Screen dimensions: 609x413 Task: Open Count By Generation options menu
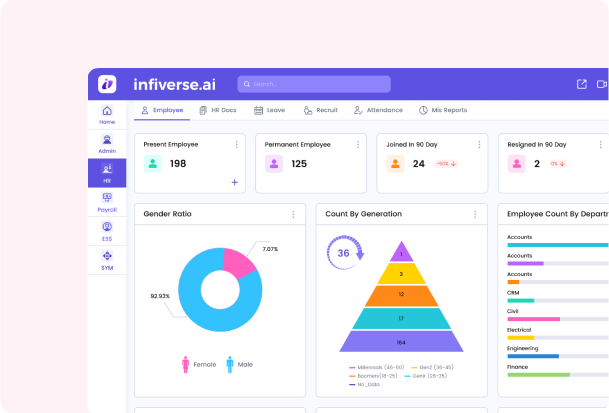coord(475,214)
